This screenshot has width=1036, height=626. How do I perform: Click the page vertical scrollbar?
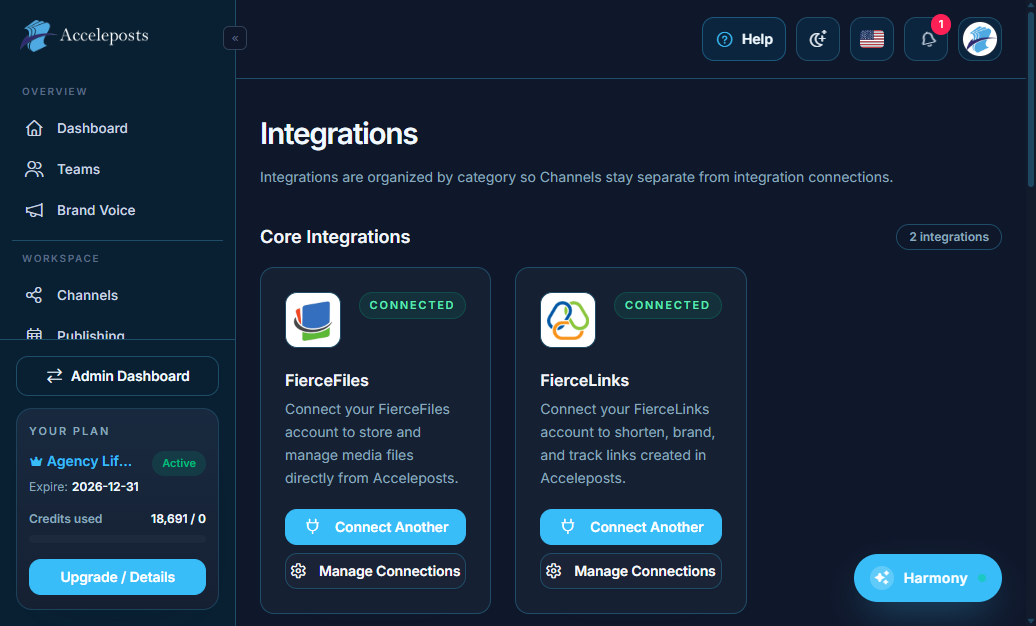pyautogui.click(x=1031, y=99)
